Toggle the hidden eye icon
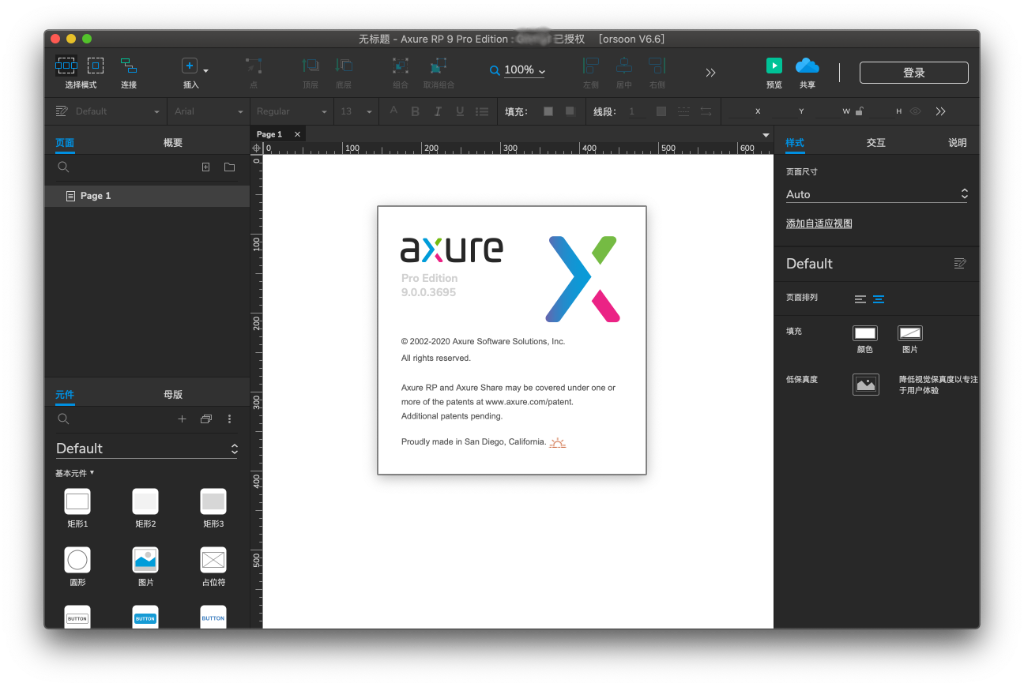The image size is (1024, 687). pyautogui.click(x=915, y=111)
